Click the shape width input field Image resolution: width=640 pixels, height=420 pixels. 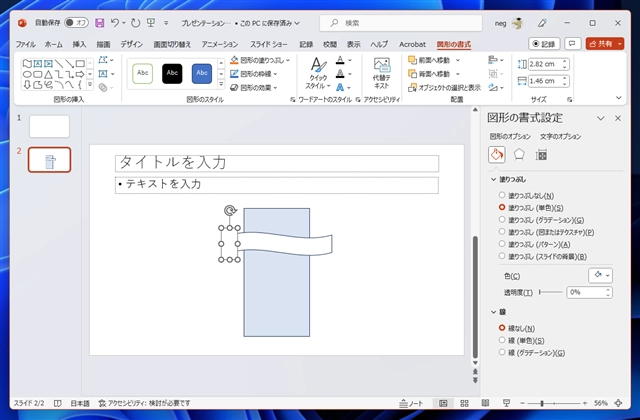pyautogui.click(x=545, y=81)
